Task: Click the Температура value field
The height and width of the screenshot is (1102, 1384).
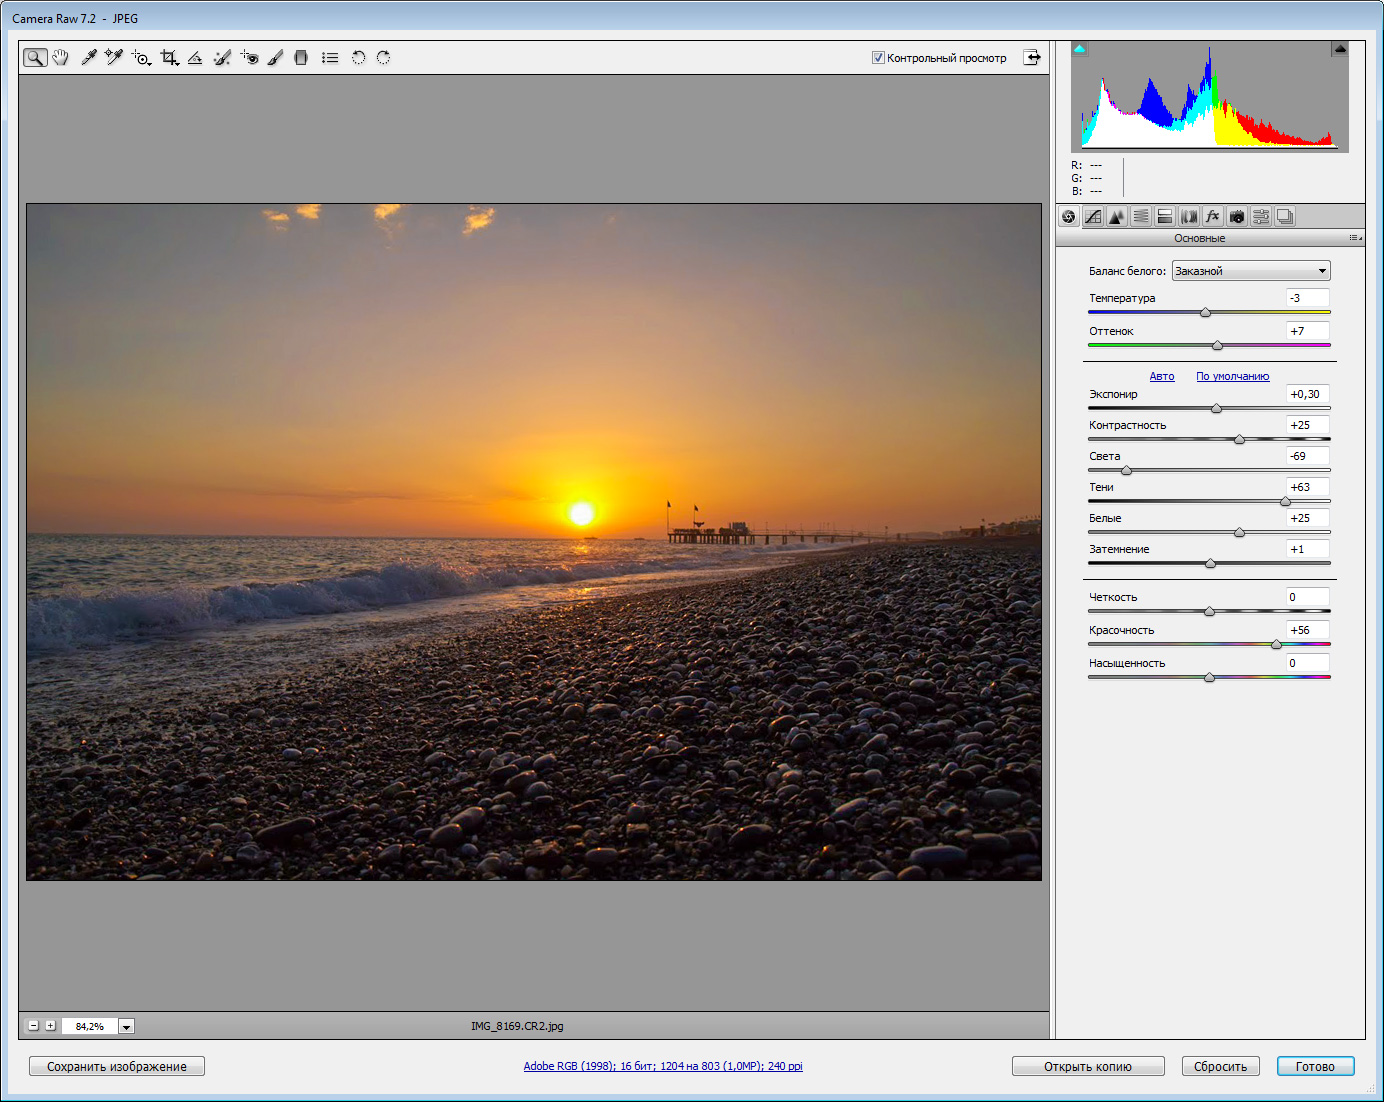Action: pos(1308,298)
